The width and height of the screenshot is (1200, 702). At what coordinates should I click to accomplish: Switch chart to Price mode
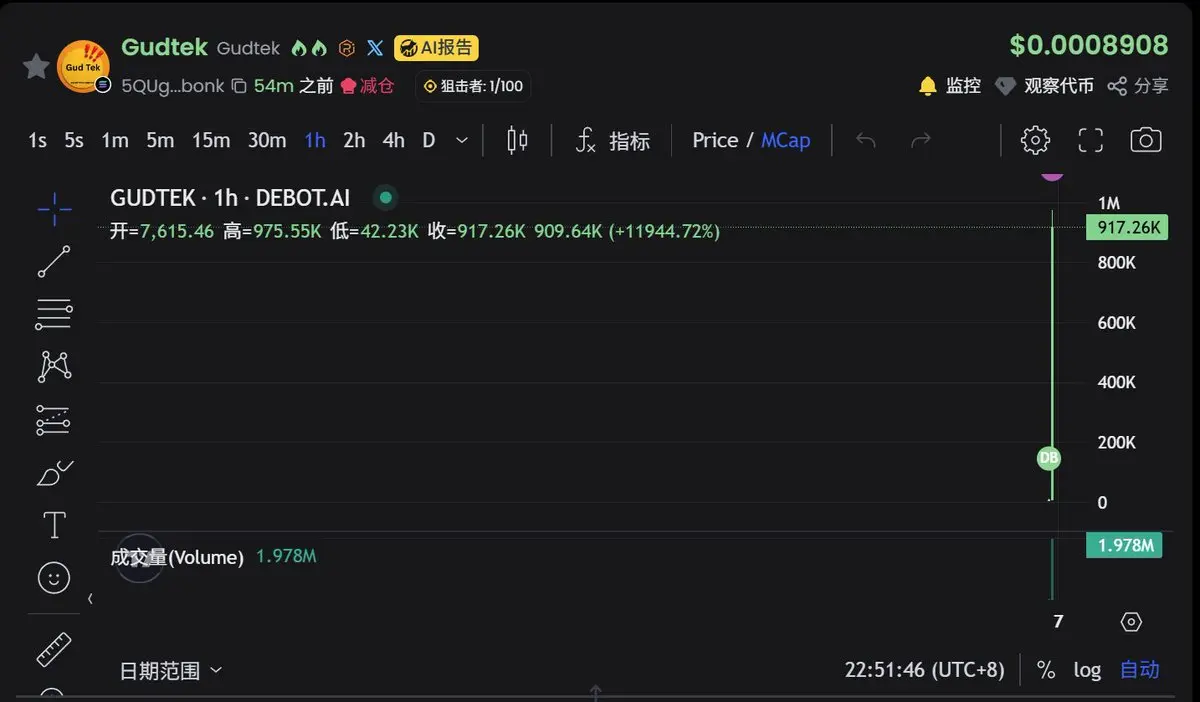tap(715, 141)
